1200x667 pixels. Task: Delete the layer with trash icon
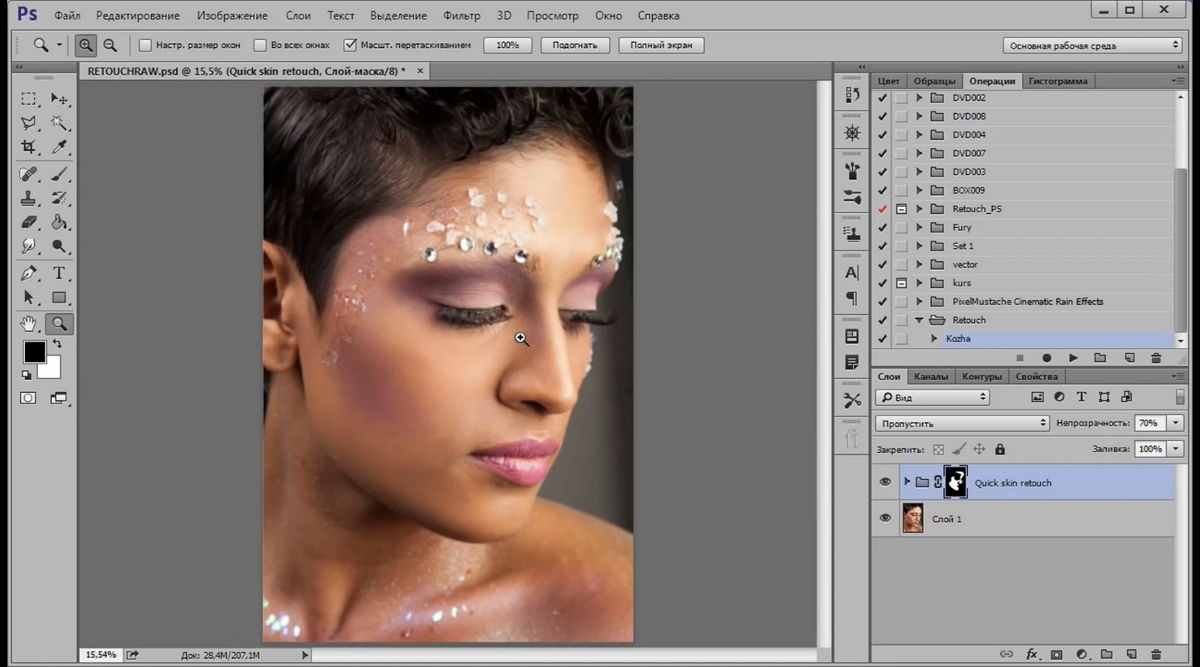pos(1157,655)
